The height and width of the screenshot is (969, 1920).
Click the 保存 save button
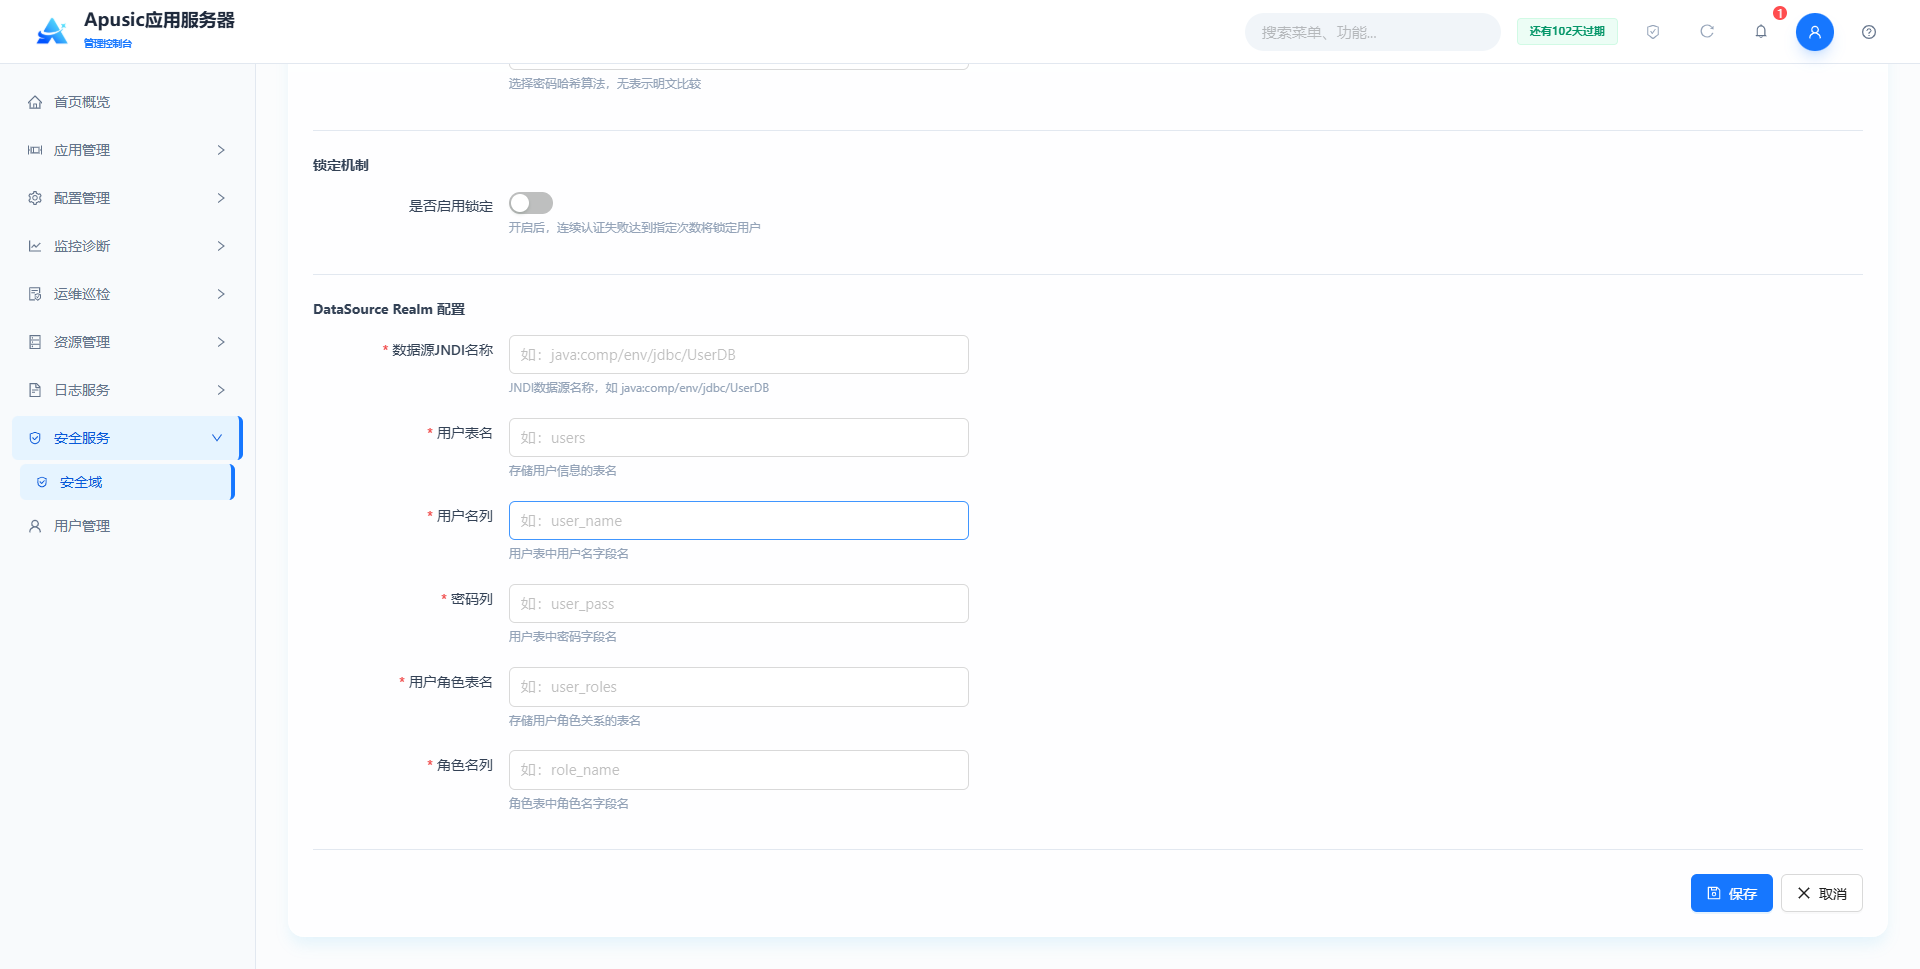pos(1731,893)
